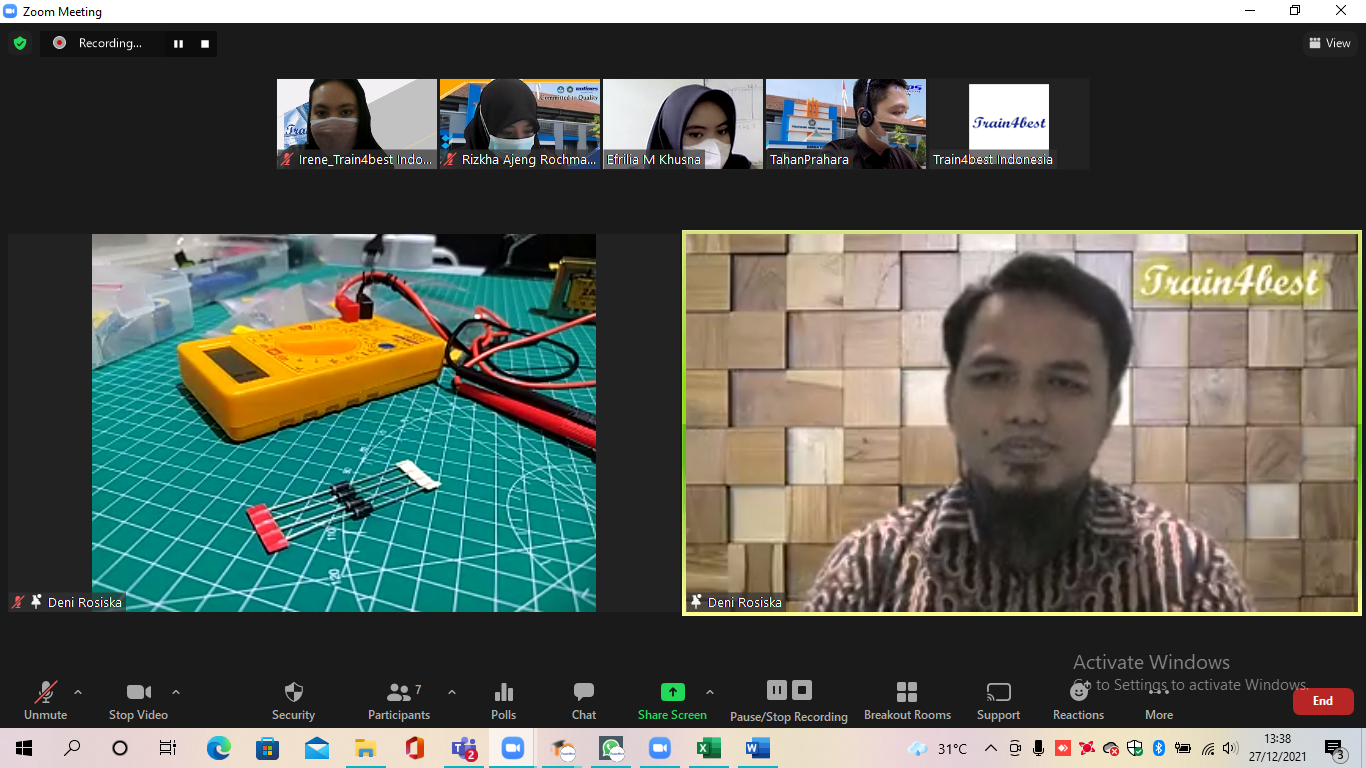
Task: Unmute the microphone
Action: point(45,693)
